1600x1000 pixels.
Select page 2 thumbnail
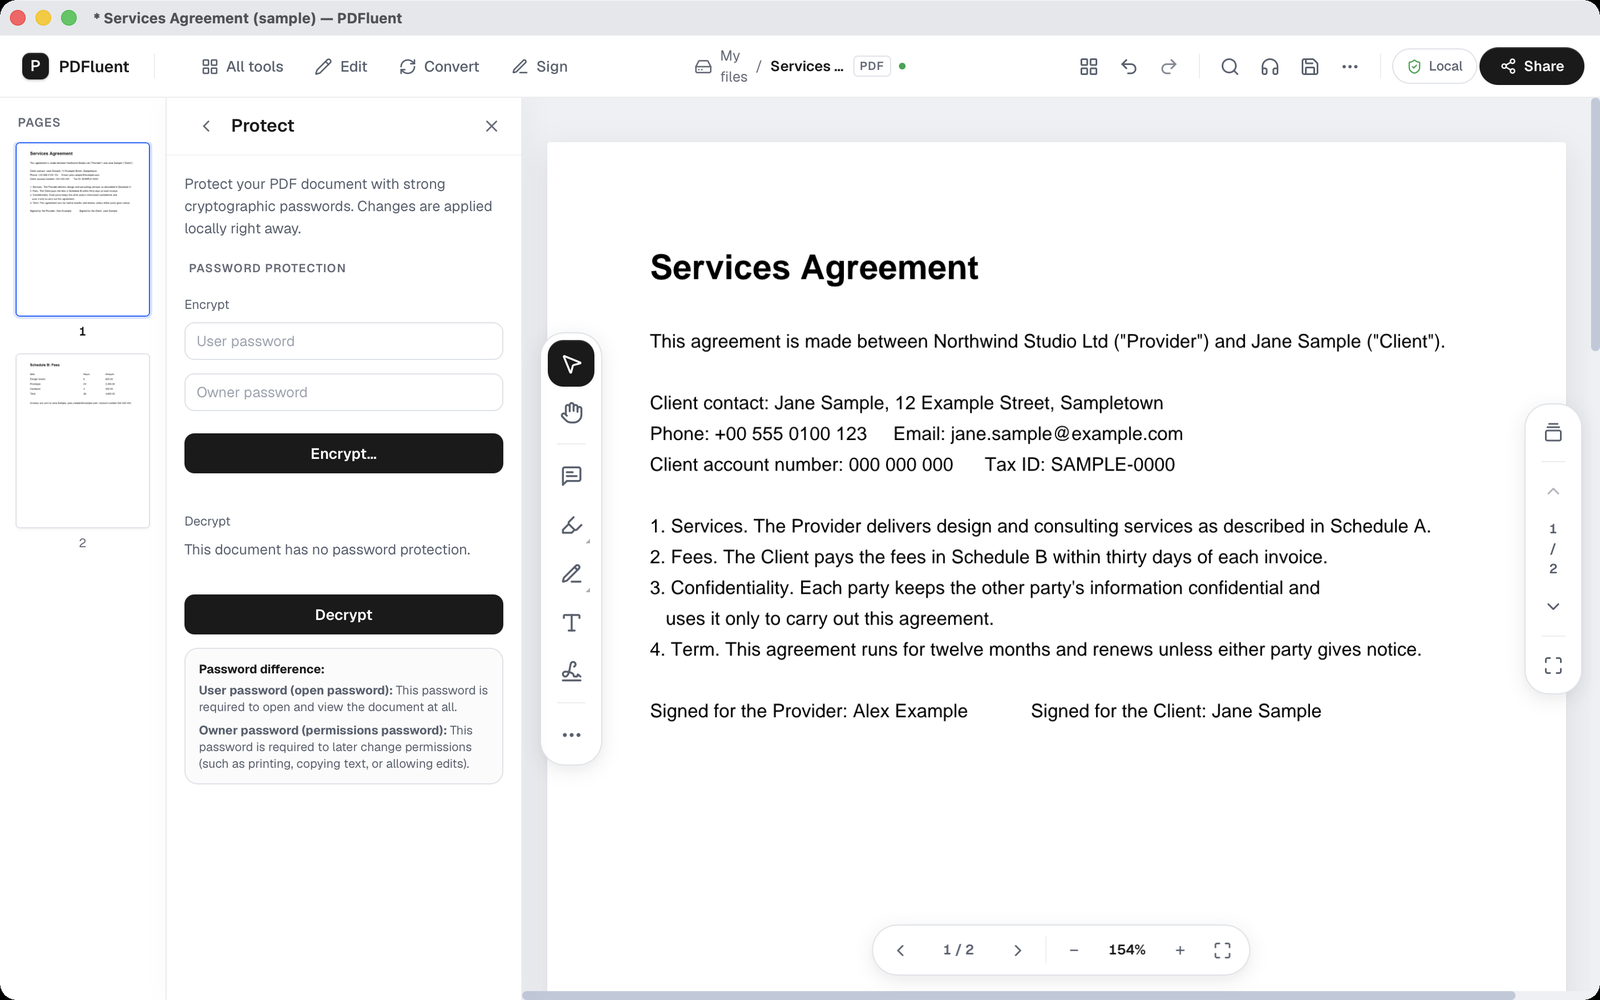tap(82, 440)
